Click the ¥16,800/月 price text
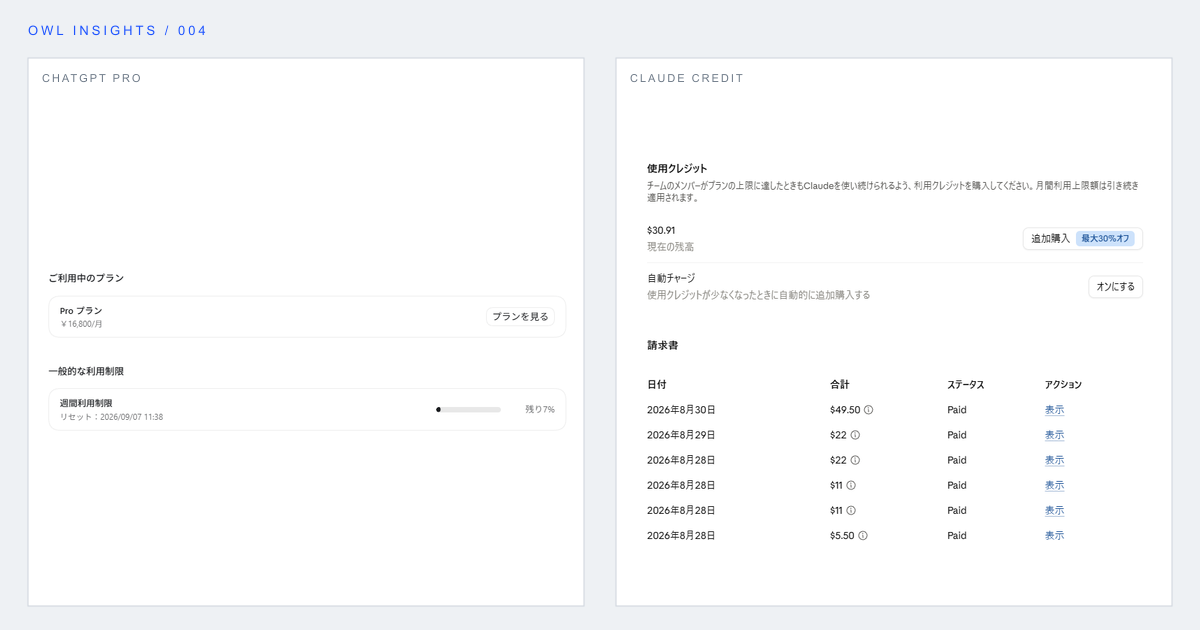1200x630 pixels. coord(81,324)
